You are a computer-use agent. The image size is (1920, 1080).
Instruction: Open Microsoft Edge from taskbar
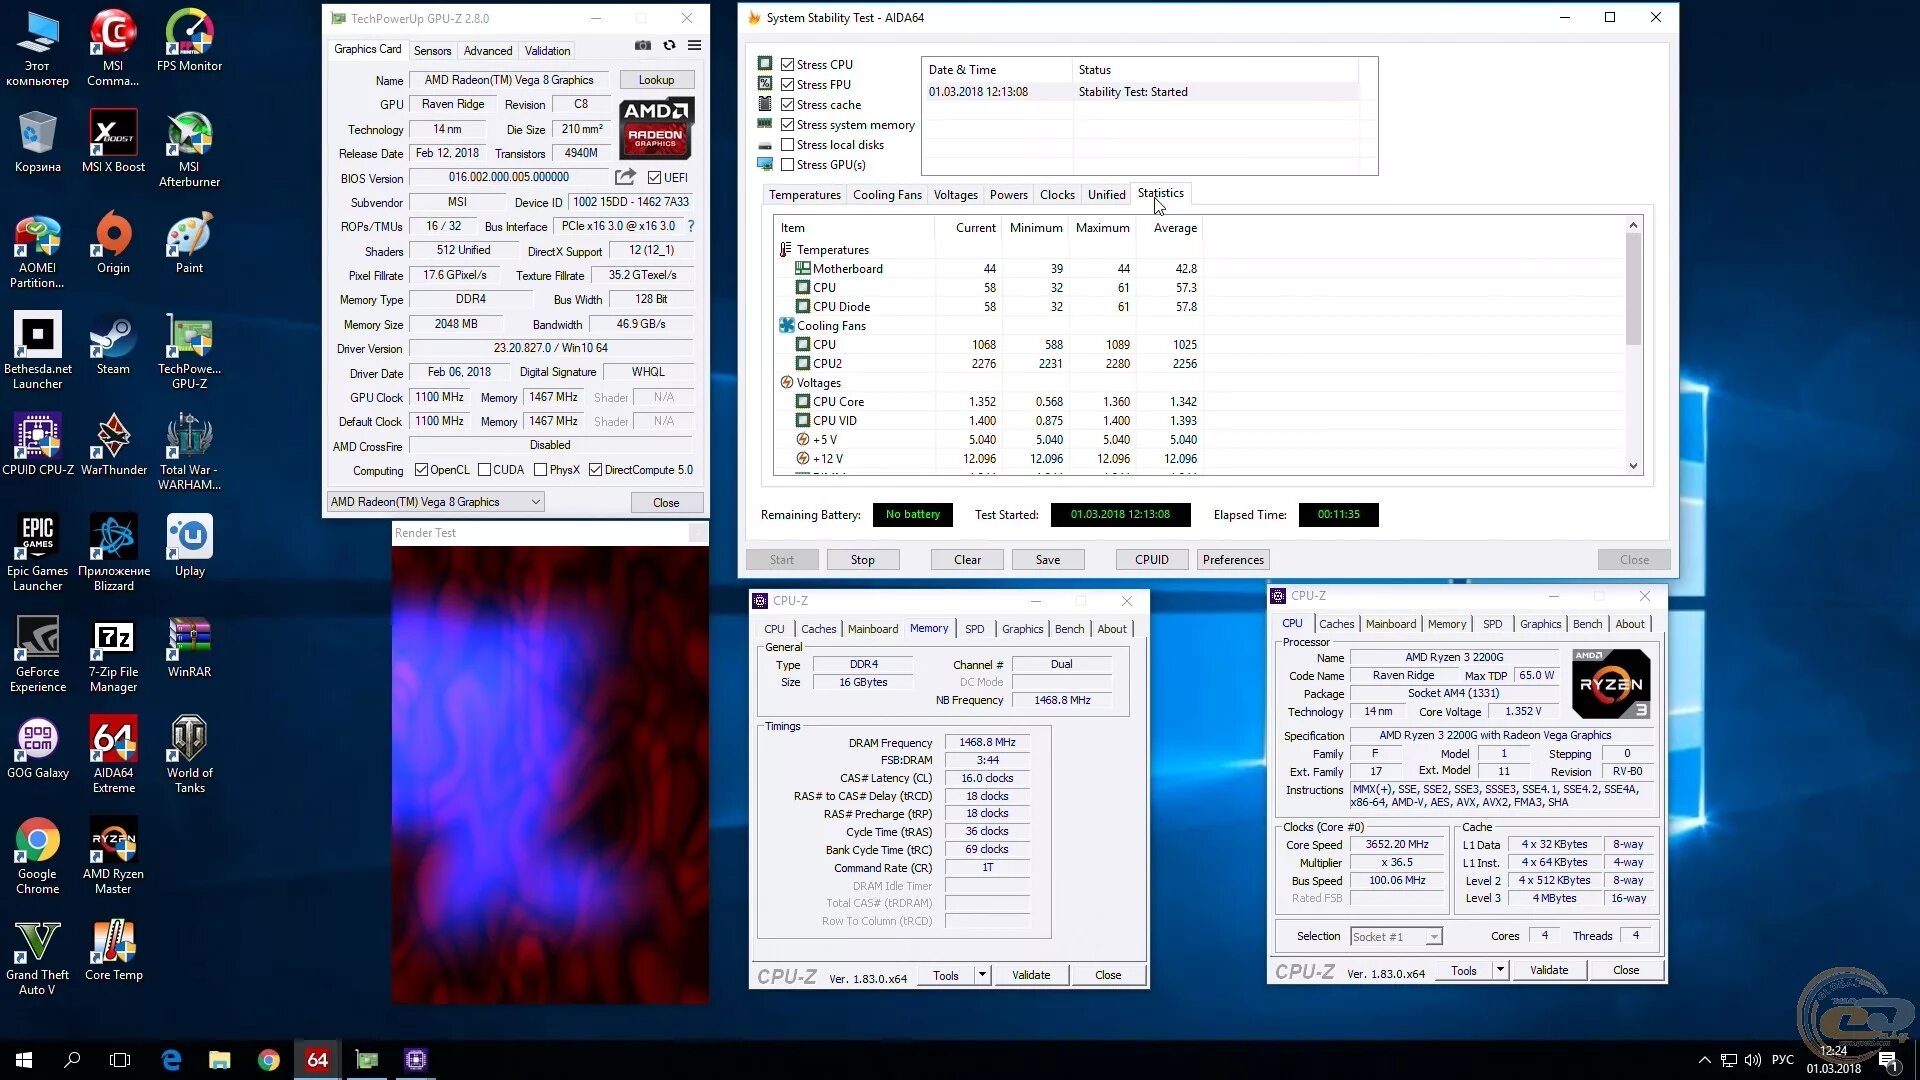click(171, 1060)
